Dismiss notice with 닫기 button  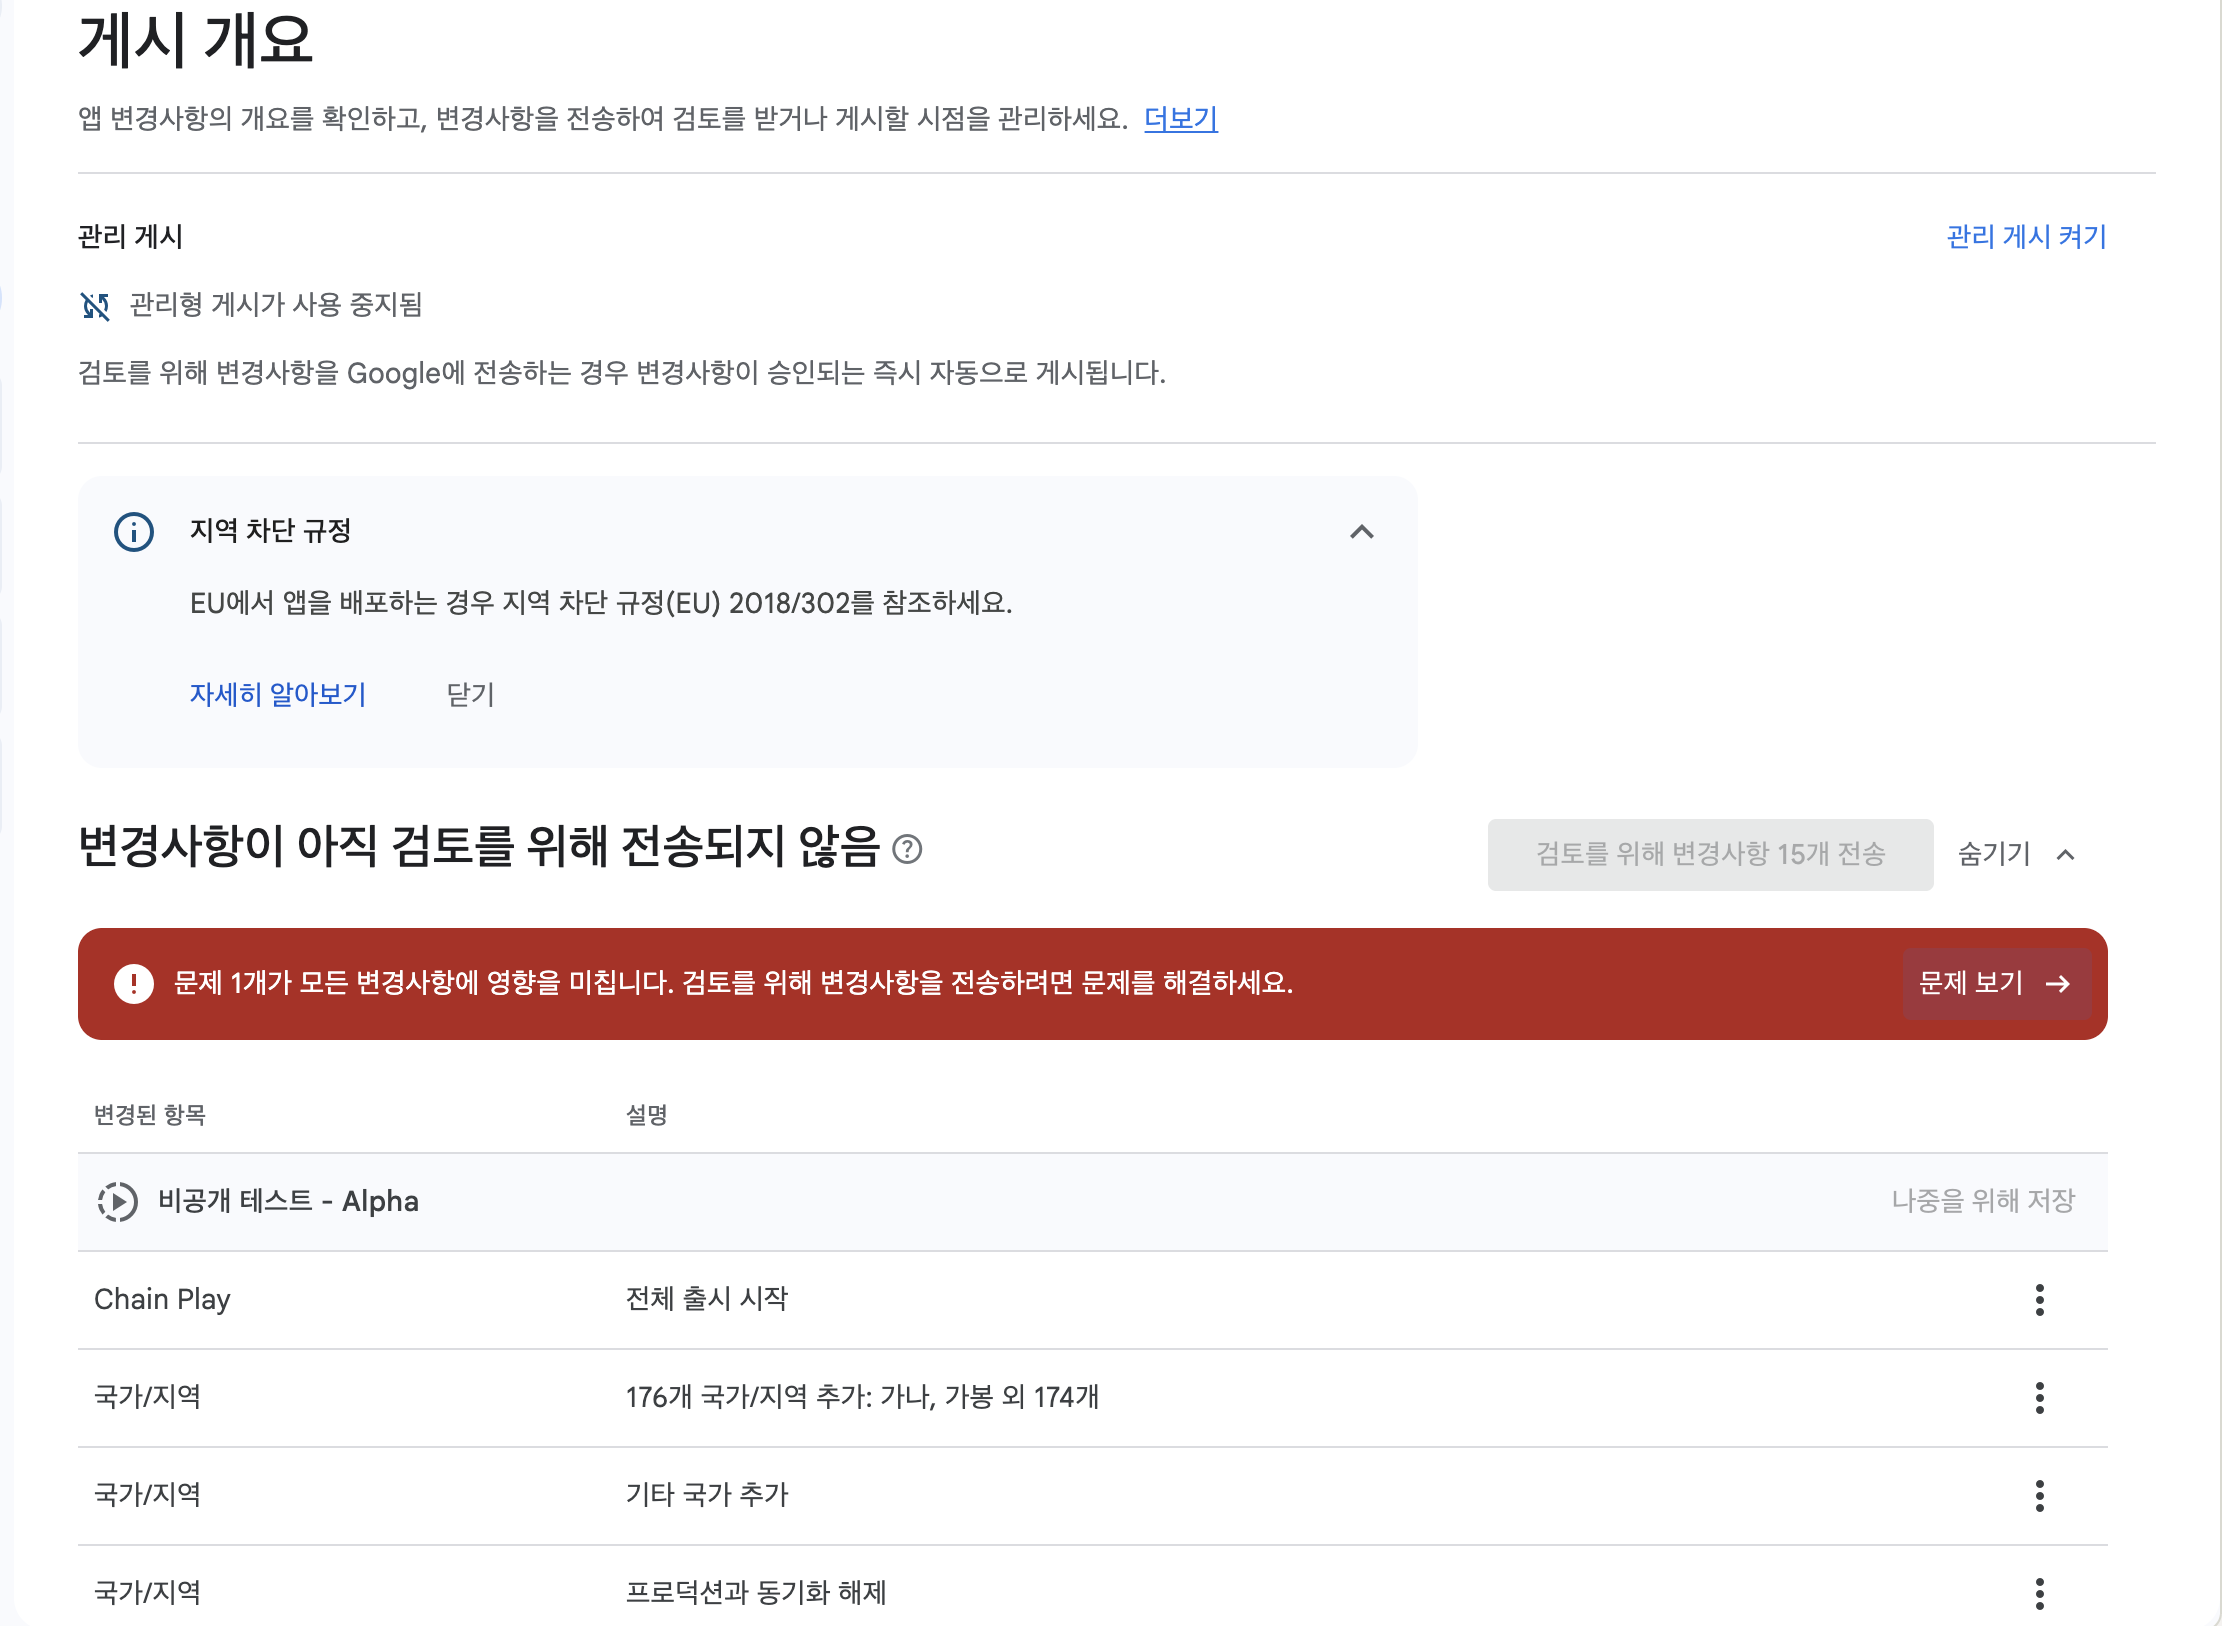[x=470, y=694]
